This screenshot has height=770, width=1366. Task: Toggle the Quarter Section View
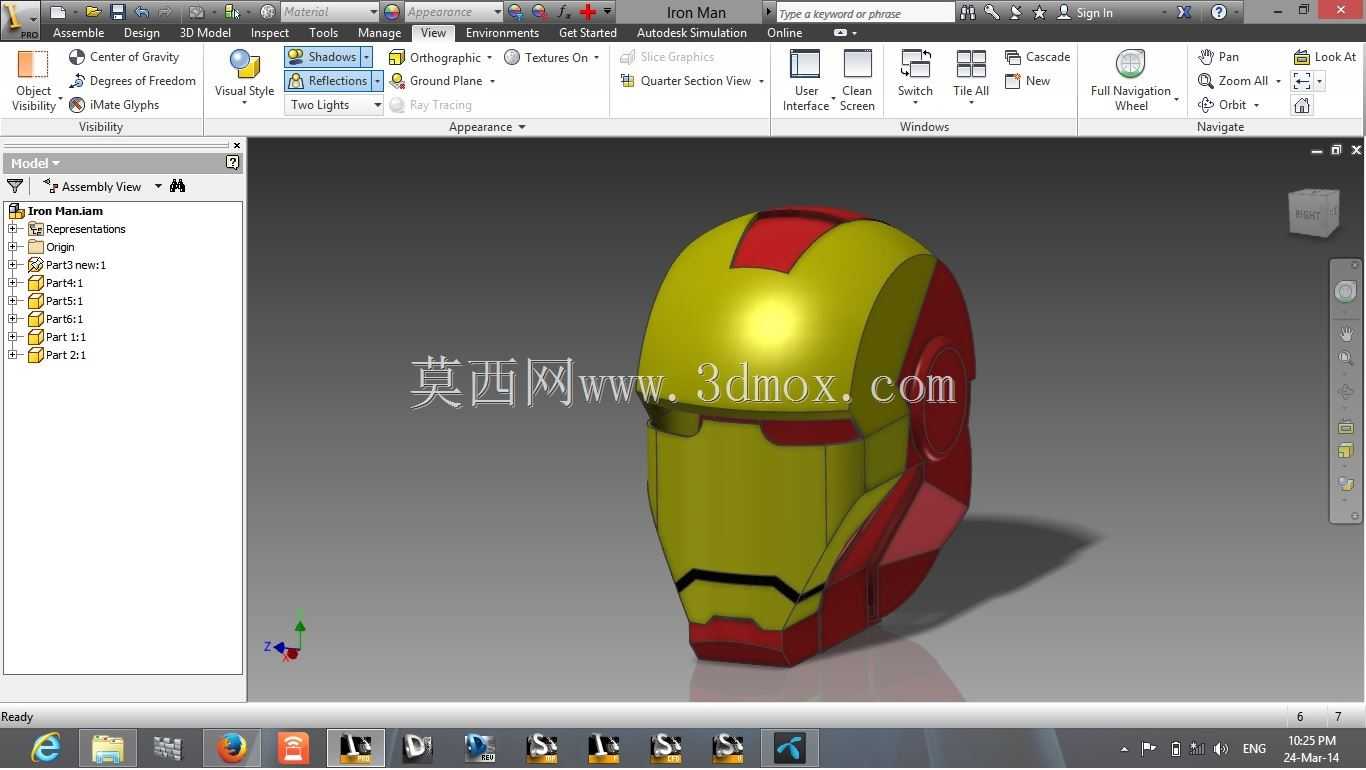(686, 81)
